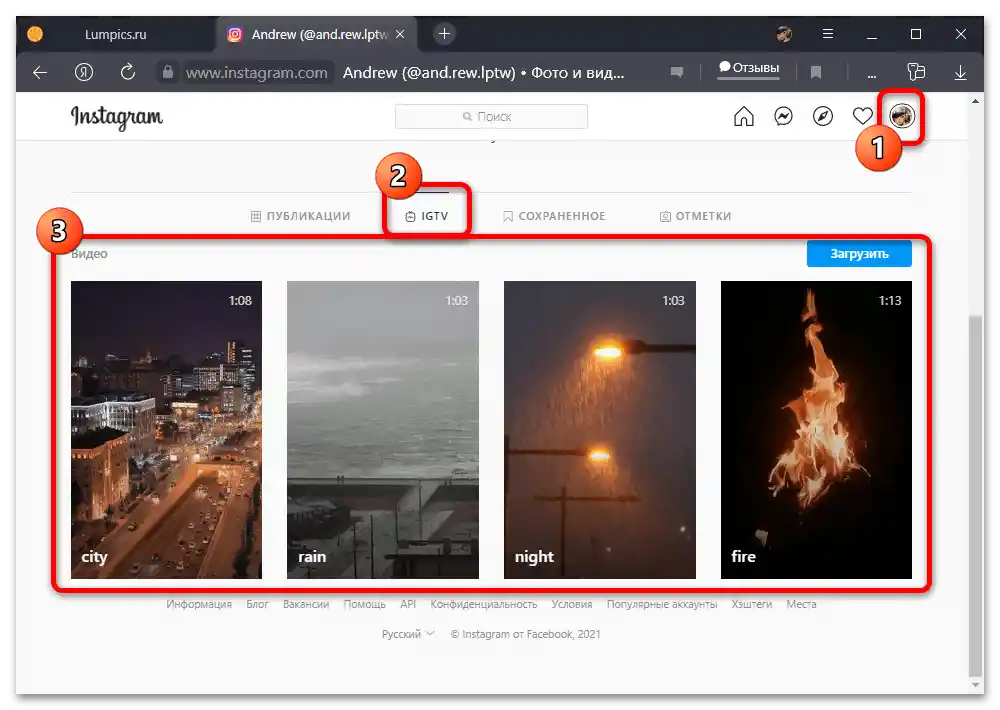Open browser hamburger menu

click(828, 34)
